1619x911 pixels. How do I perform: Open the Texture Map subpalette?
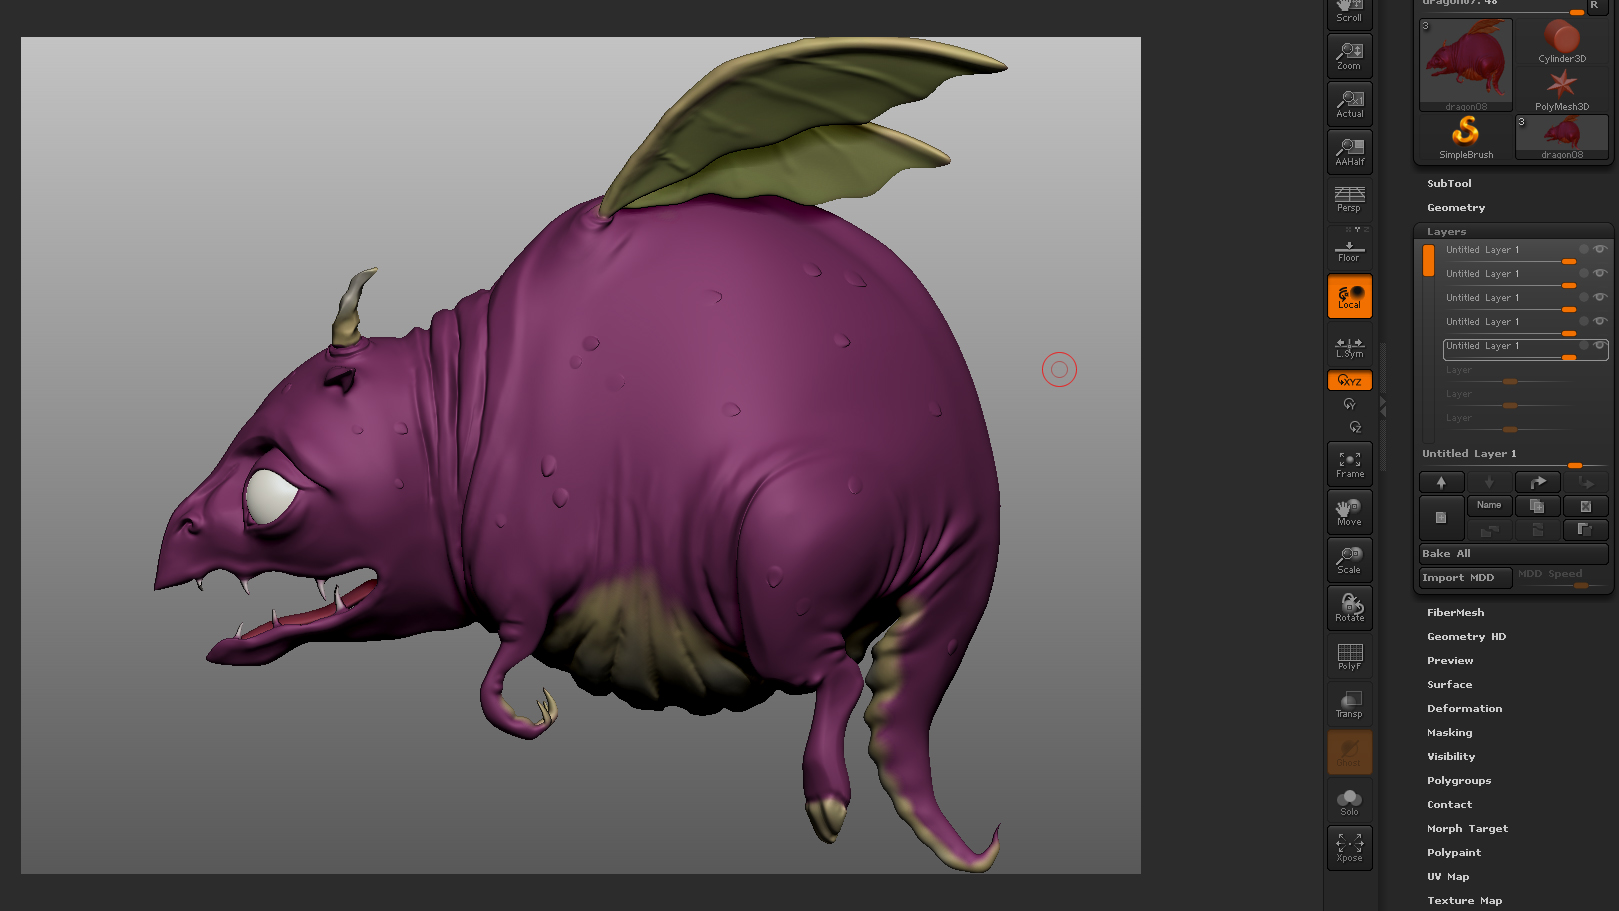[x=1464, y=901]
